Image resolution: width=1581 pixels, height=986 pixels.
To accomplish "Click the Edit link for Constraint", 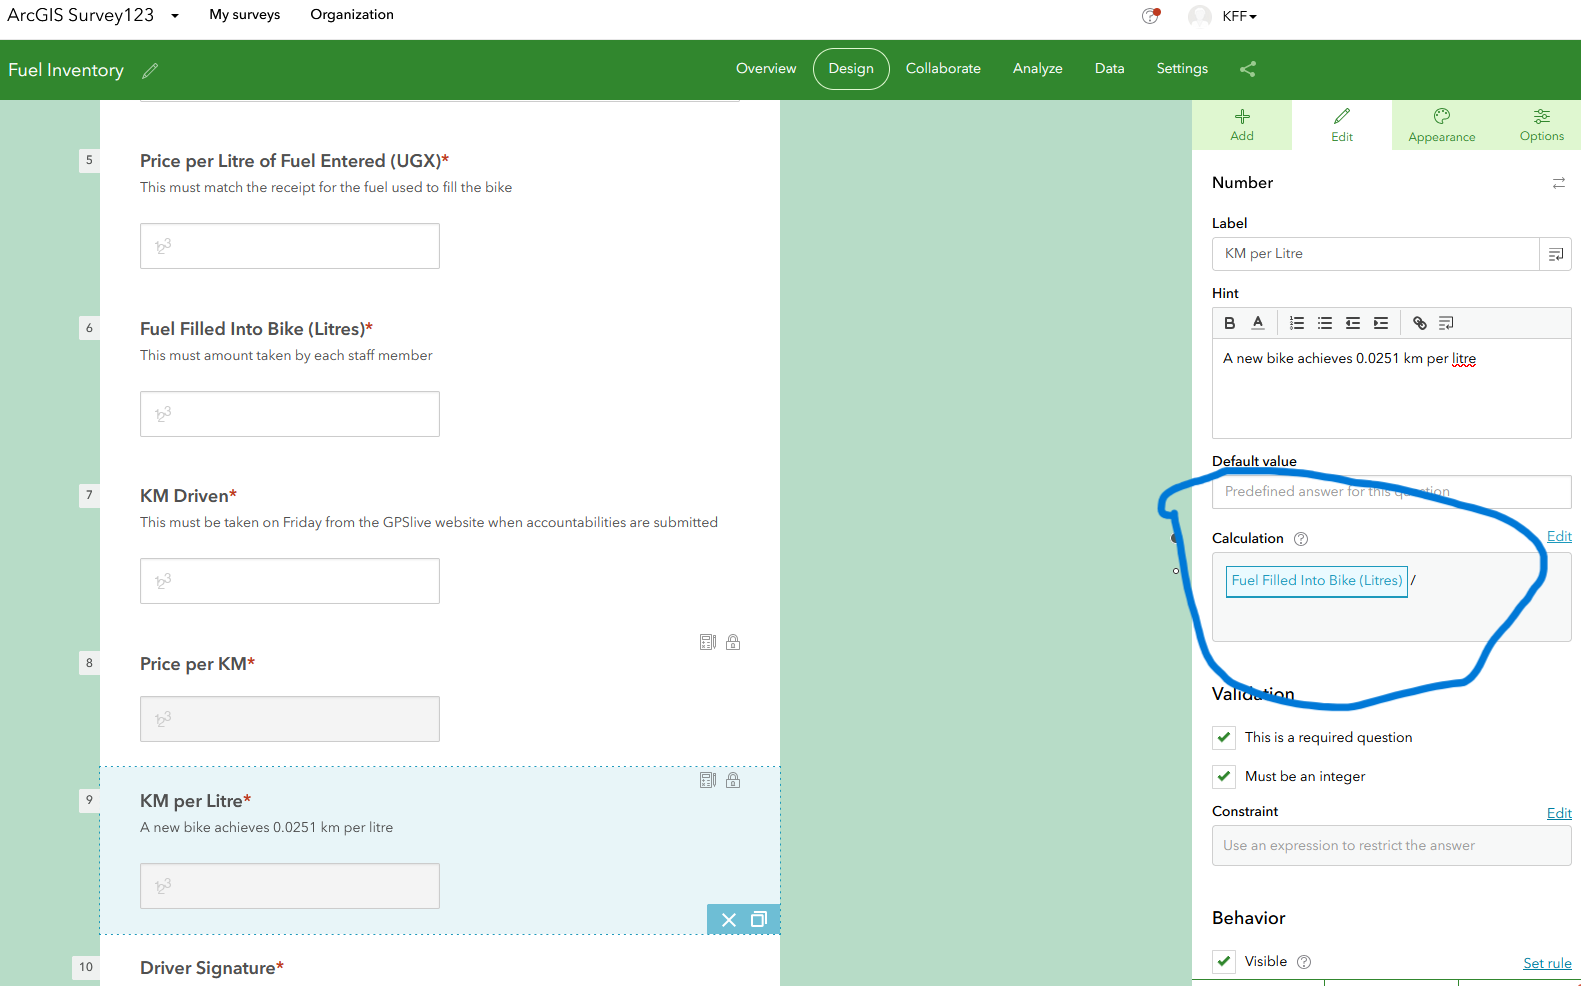I will (1559, 814).
